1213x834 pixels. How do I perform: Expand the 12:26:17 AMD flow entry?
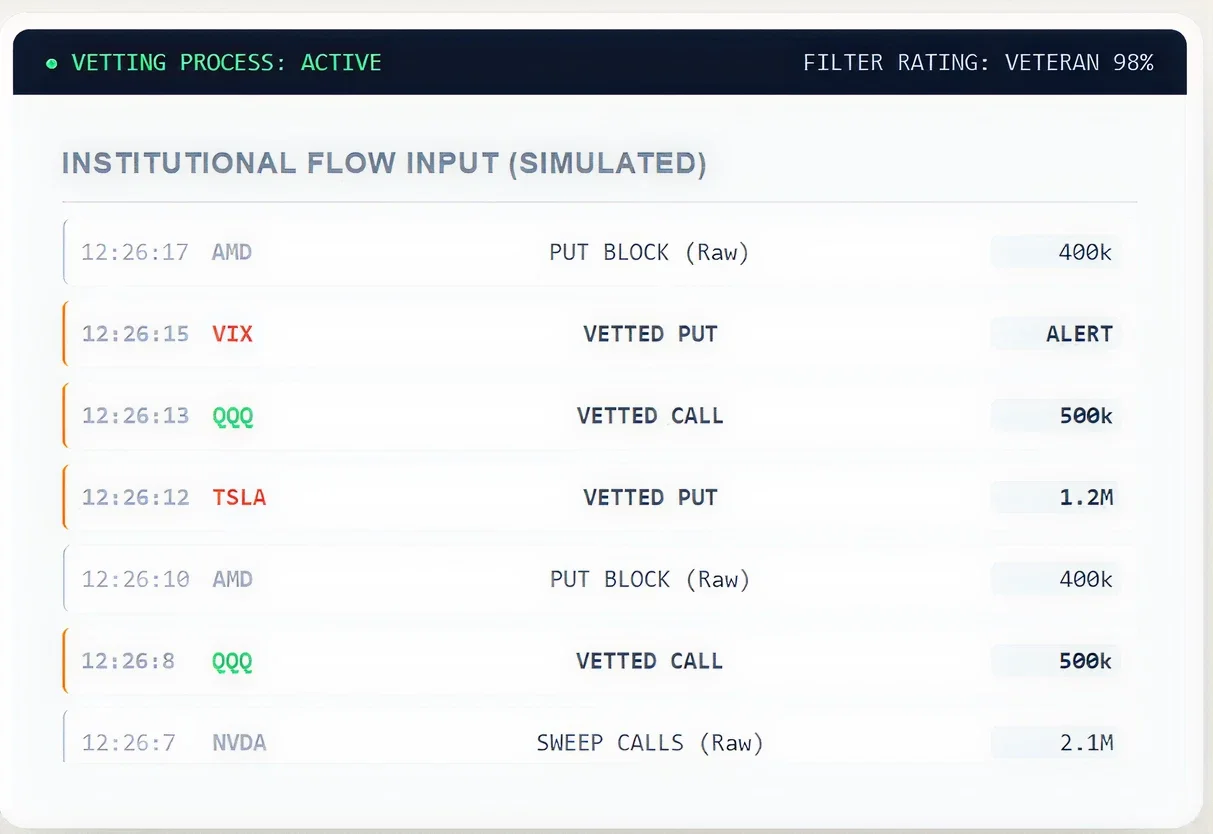(600, 252)
